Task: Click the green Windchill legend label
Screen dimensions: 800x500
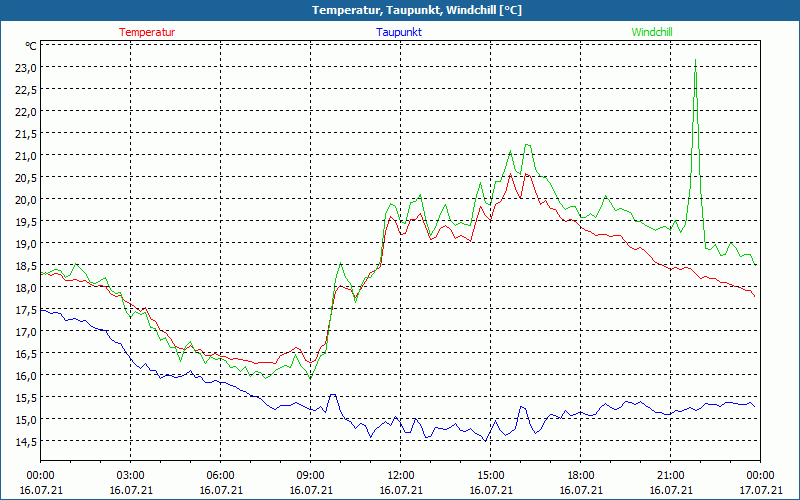Action: coord(652,32)
